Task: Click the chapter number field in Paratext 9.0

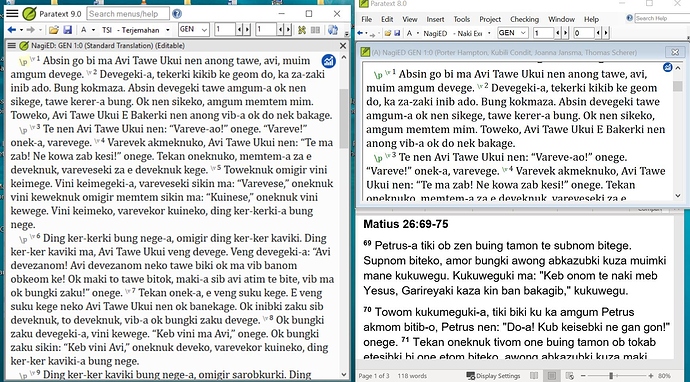Action: coord(225,30)
